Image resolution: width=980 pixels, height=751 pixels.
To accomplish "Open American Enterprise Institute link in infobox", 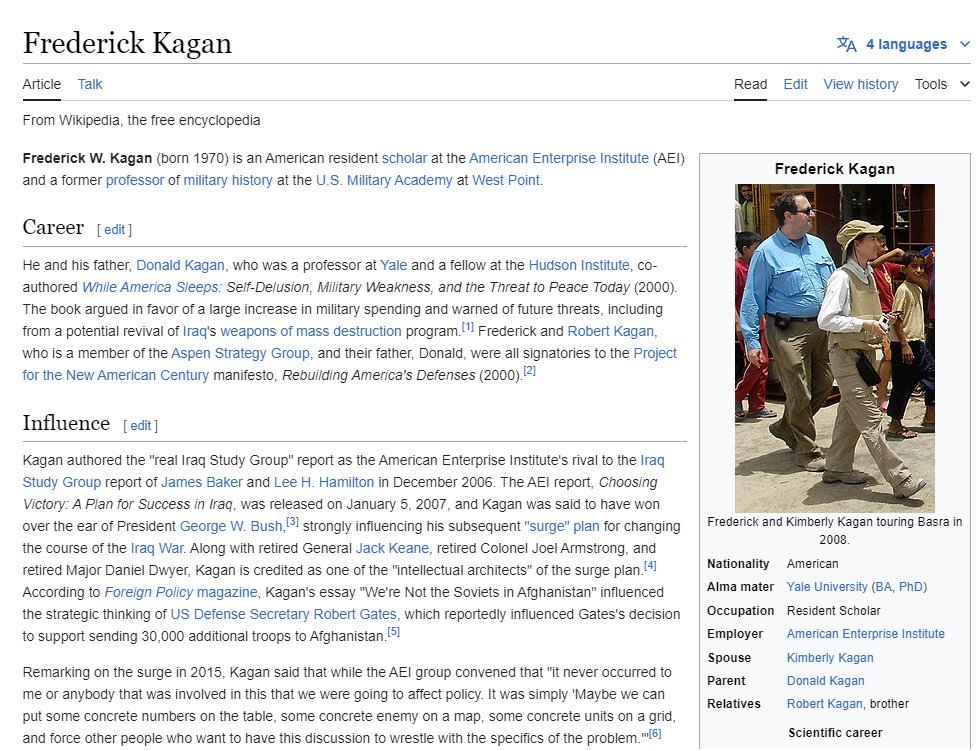I will (866, 634).
